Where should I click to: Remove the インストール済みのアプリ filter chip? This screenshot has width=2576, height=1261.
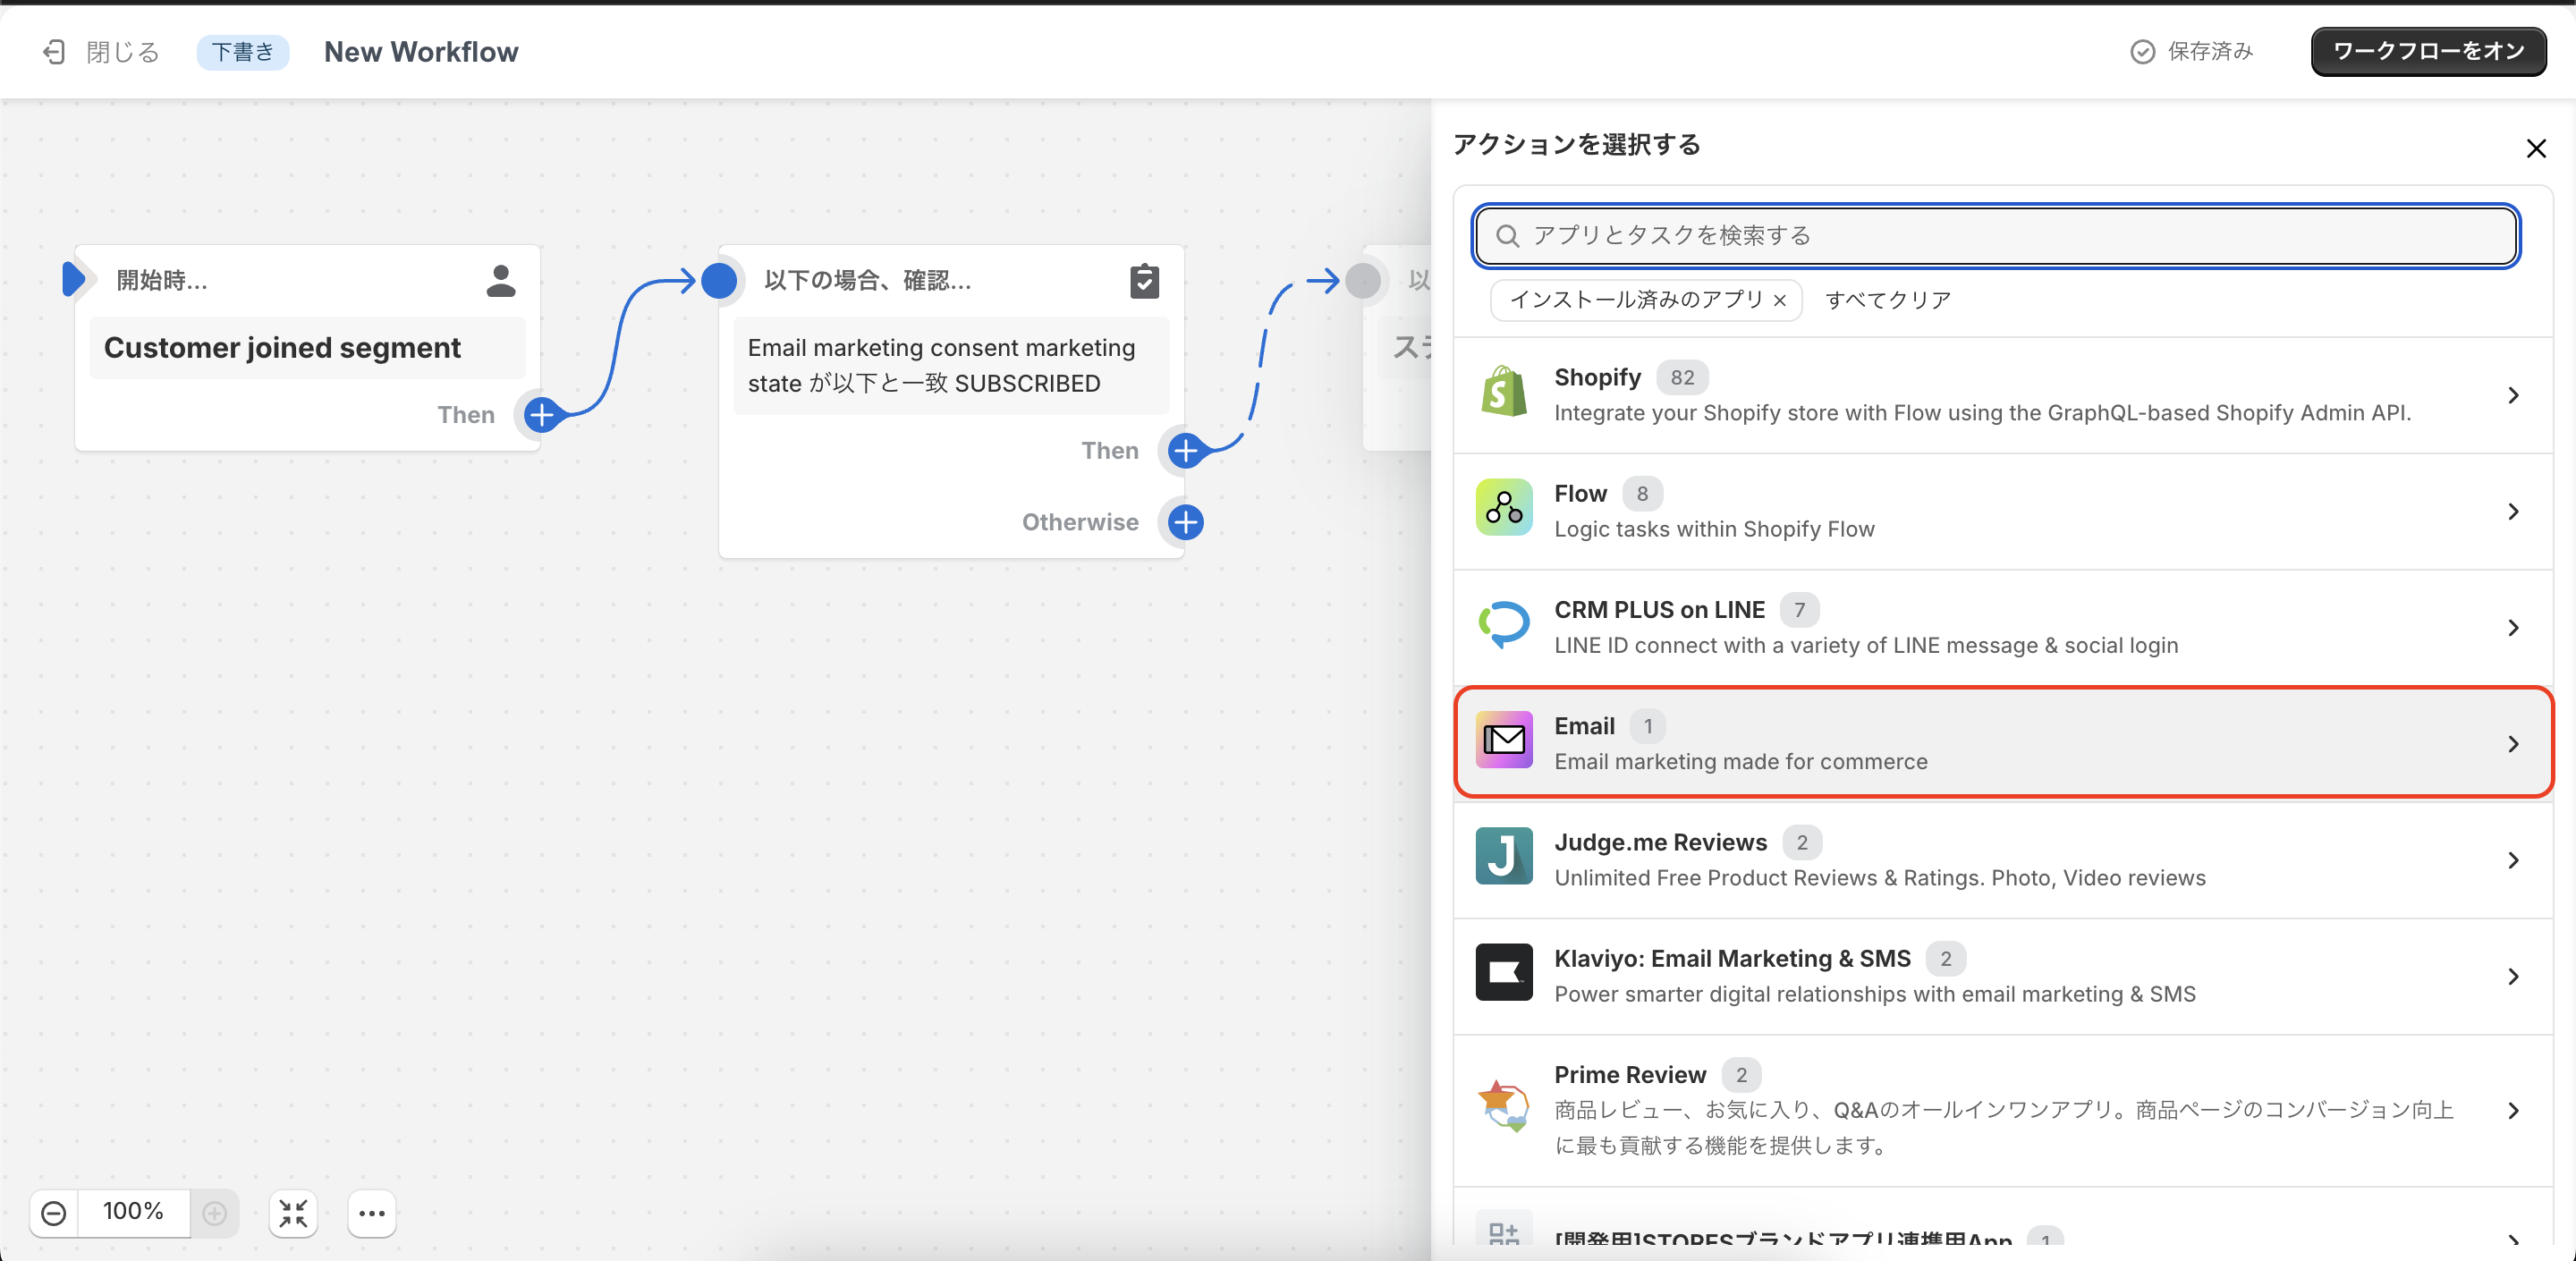pyautogui.click(x=1780, y=300)
